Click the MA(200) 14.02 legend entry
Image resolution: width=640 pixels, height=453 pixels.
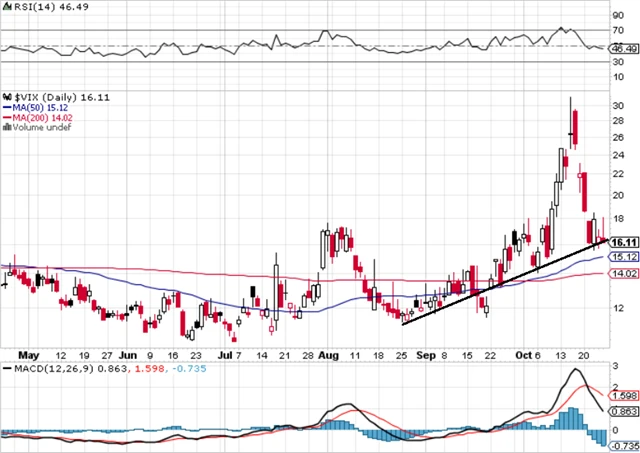[42, 118]
